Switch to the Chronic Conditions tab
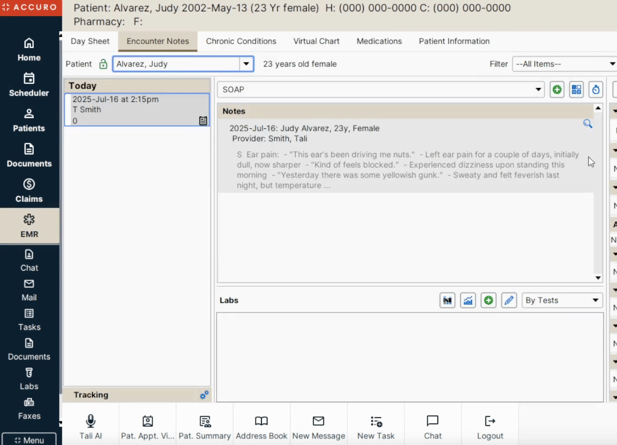The image size is (617, 445). pos(240,41)
